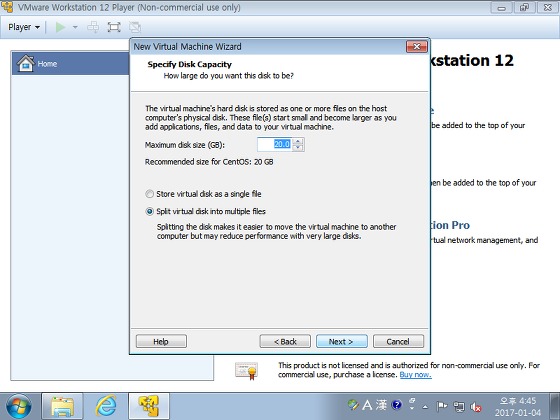Click the Help button in wizard
The image size is (560, 420).
pyautogui.click(x=161, y=341)
